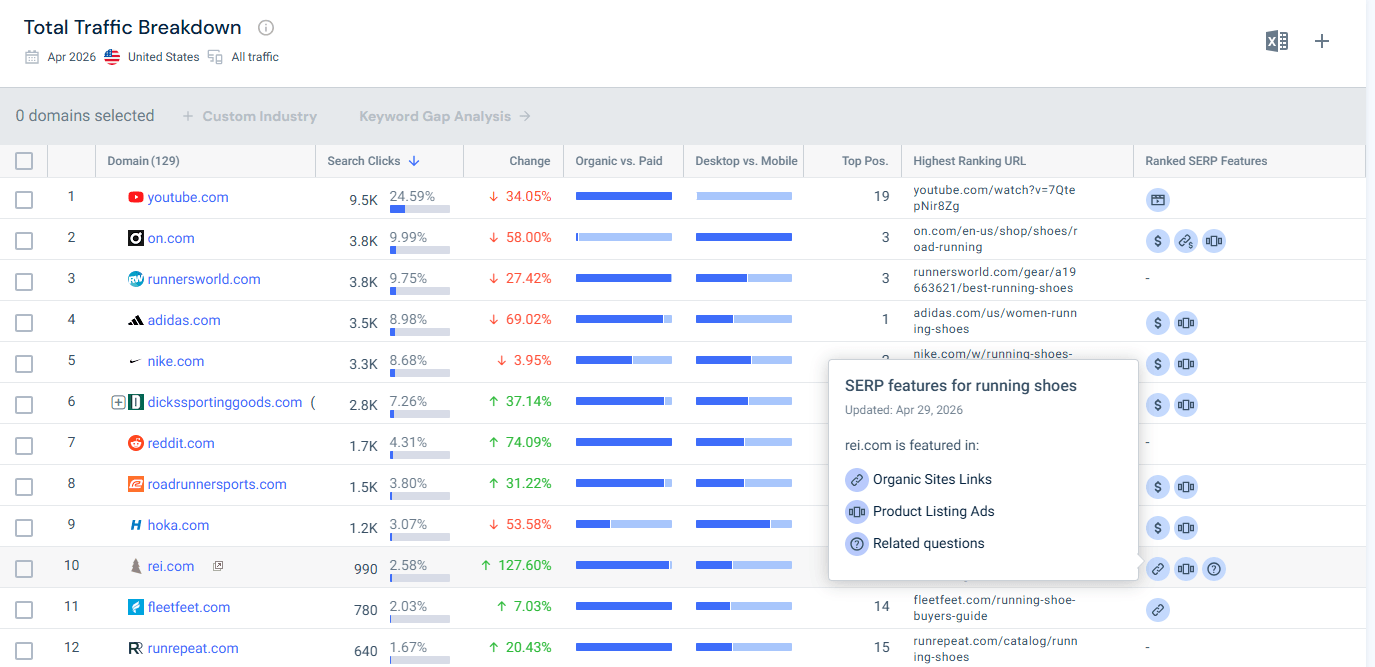Click the dollar ads icon in hoka.com row
This screenshot has width=1375, height=667.
pyautogui.click(x=1158, y=528)
